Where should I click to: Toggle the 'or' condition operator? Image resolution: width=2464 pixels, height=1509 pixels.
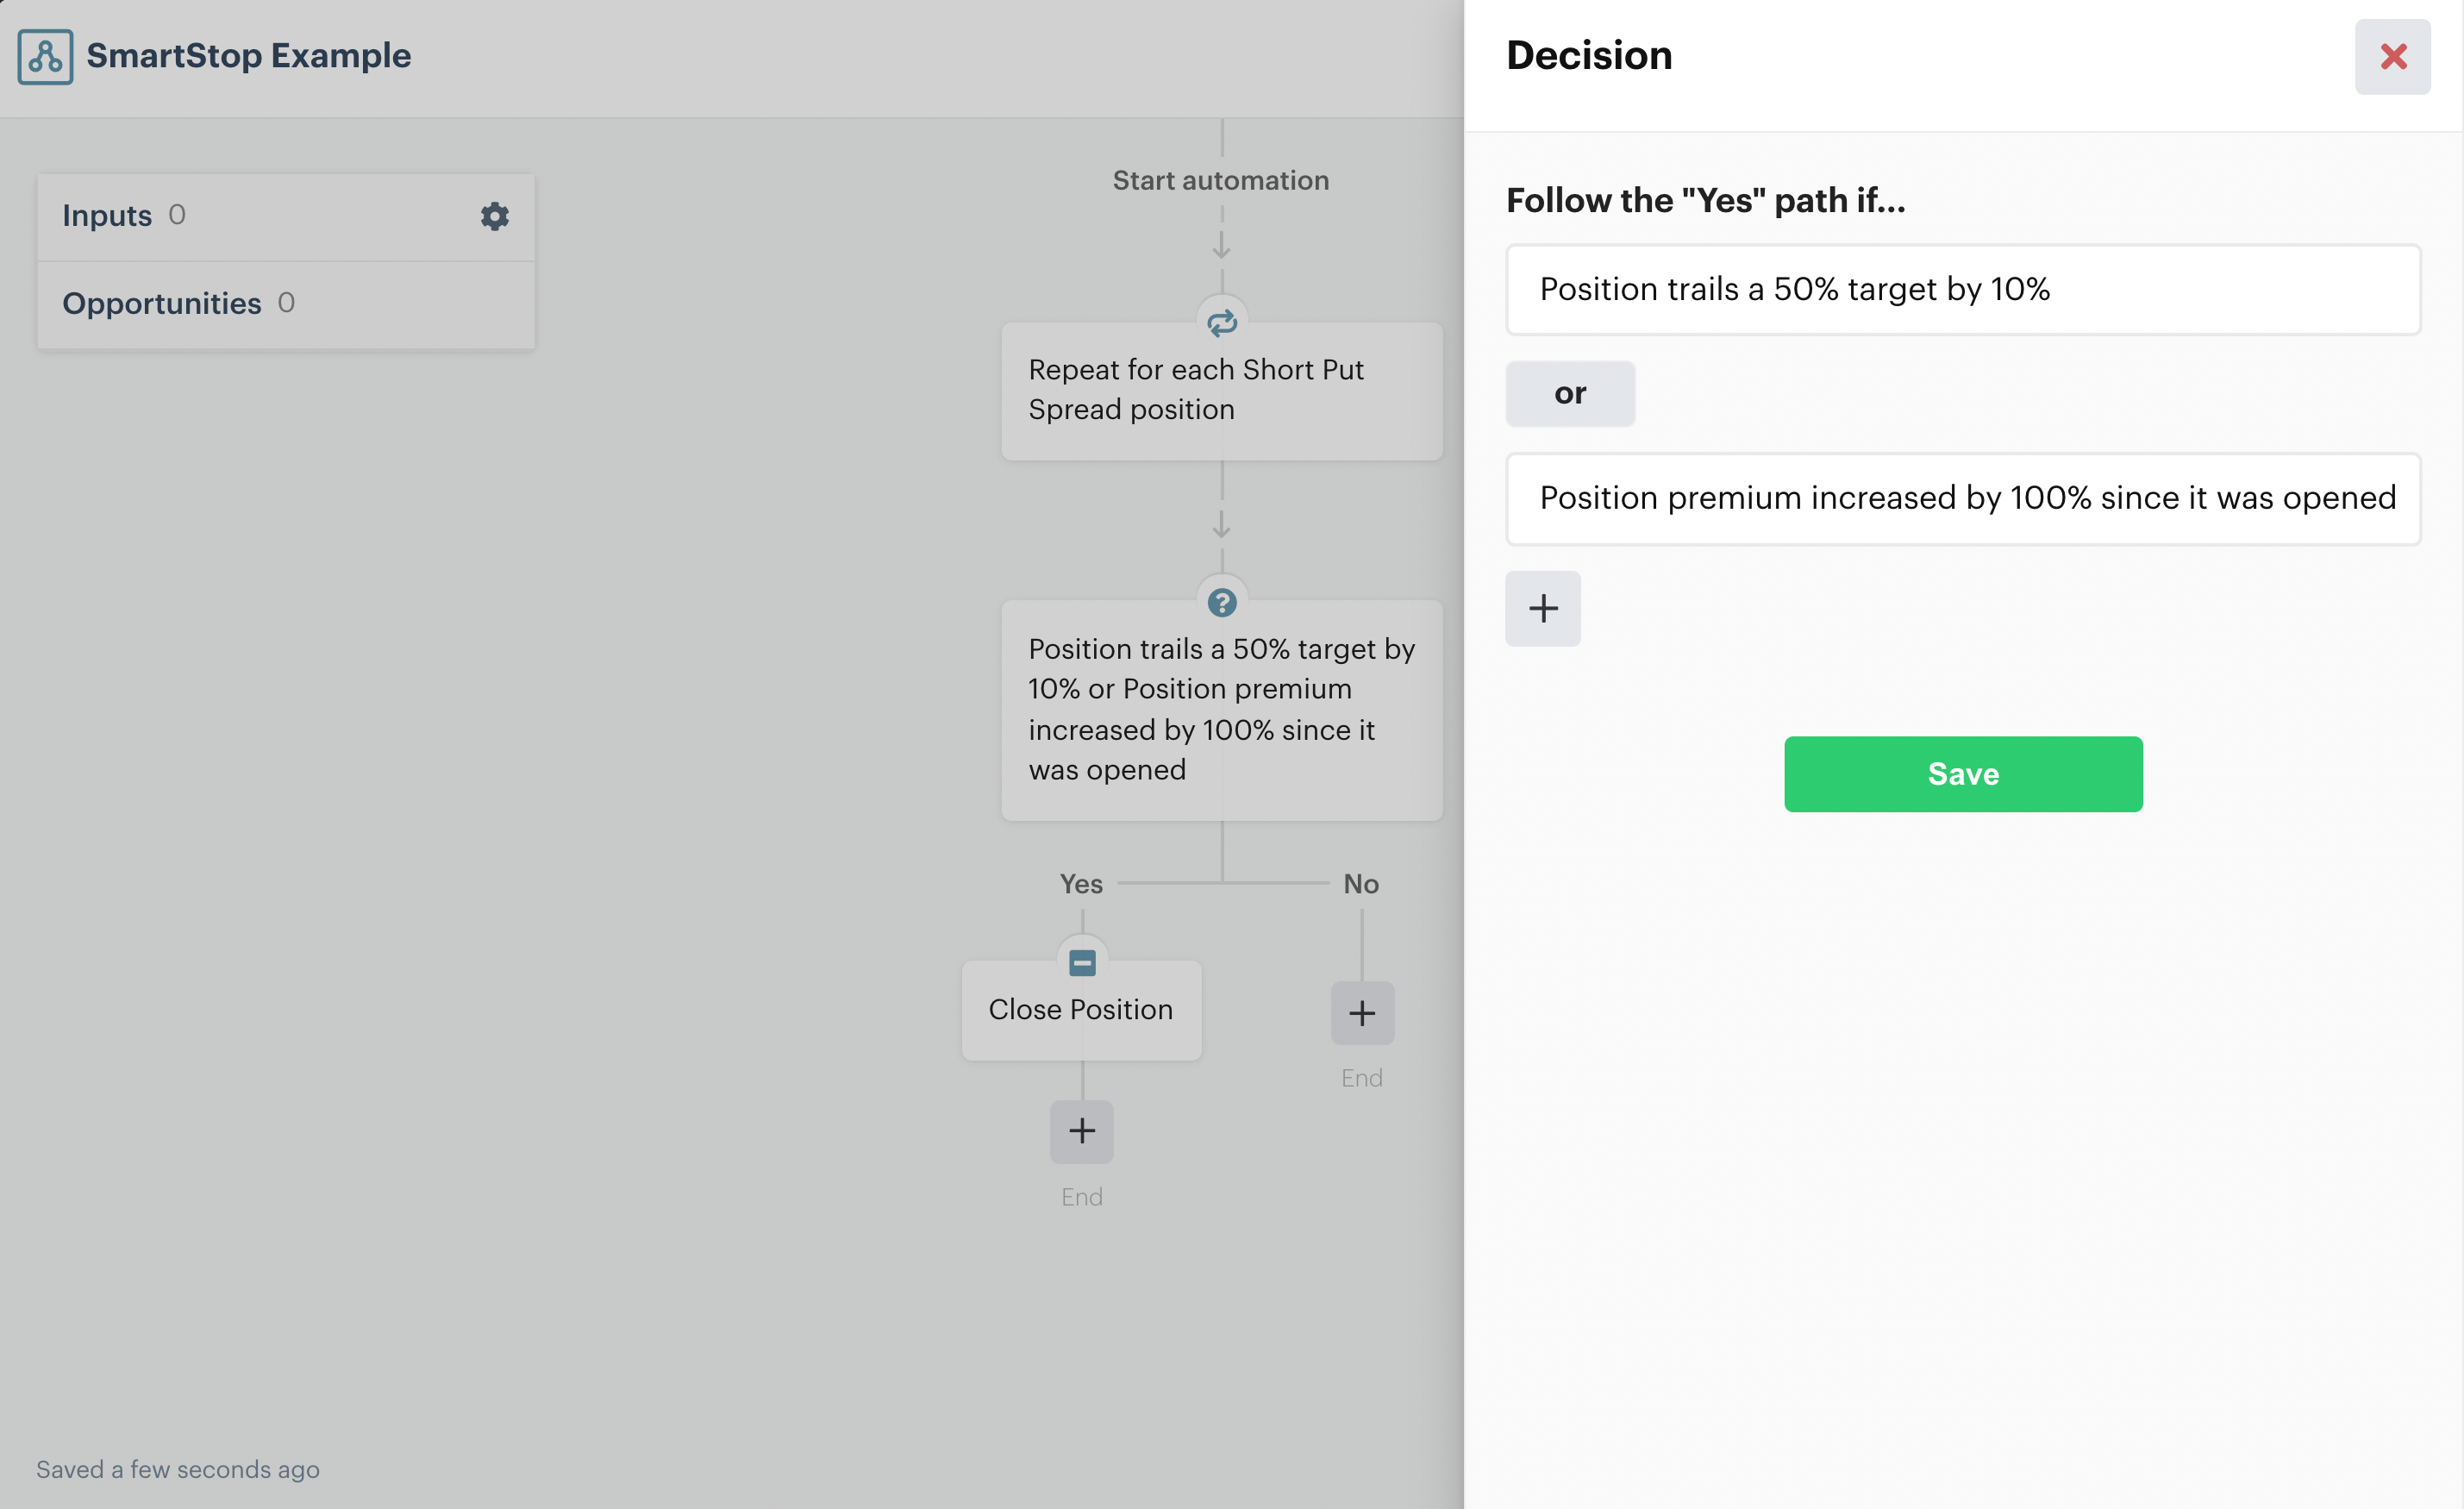click(1569, 393)
